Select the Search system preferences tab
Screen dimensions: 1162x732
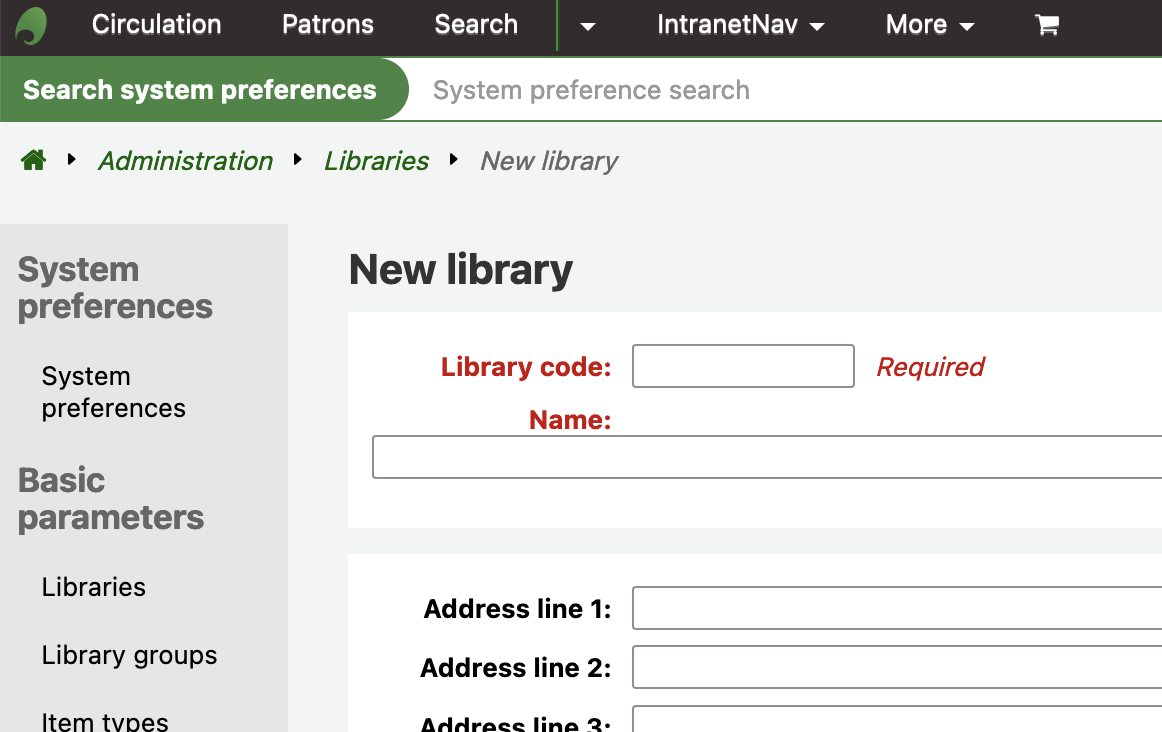click(200, 90)
